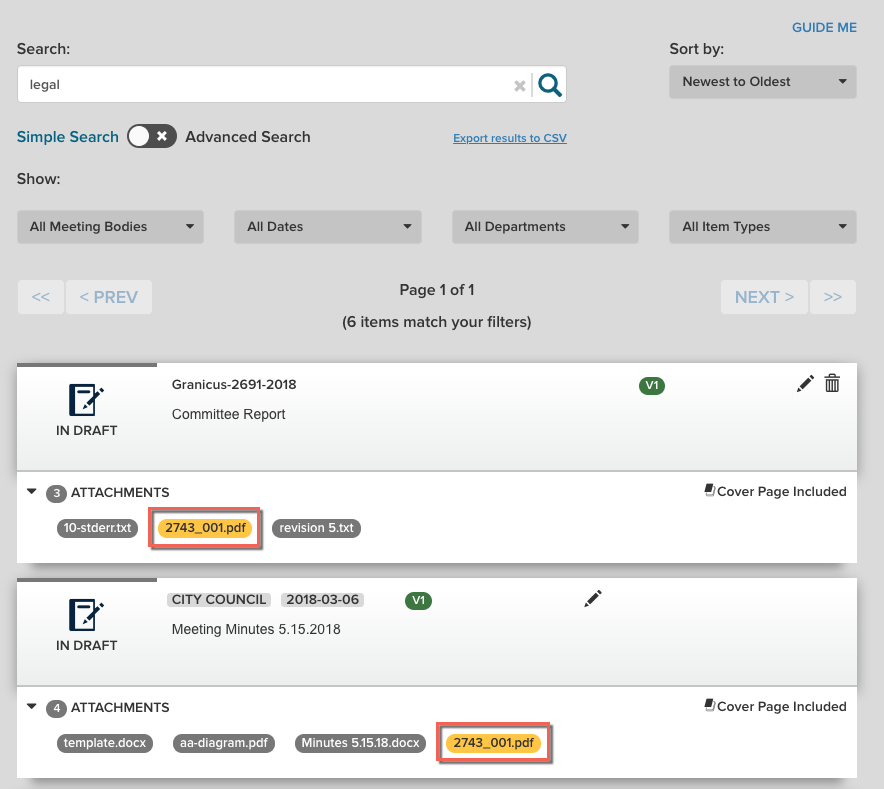Collapse attachments of Granicus-2691-2018
This screenshot has height=789, width=884.
31,492
